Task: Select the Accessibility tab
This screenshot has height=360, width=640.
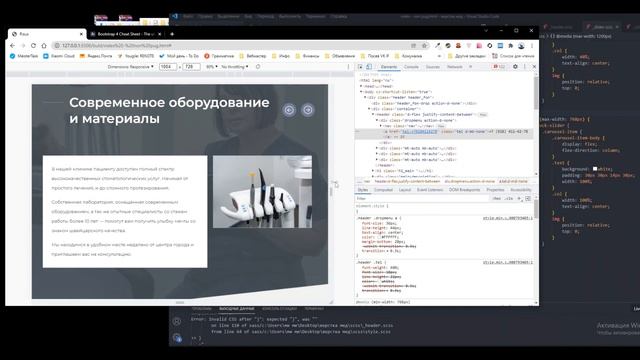Action: point(521,190)
